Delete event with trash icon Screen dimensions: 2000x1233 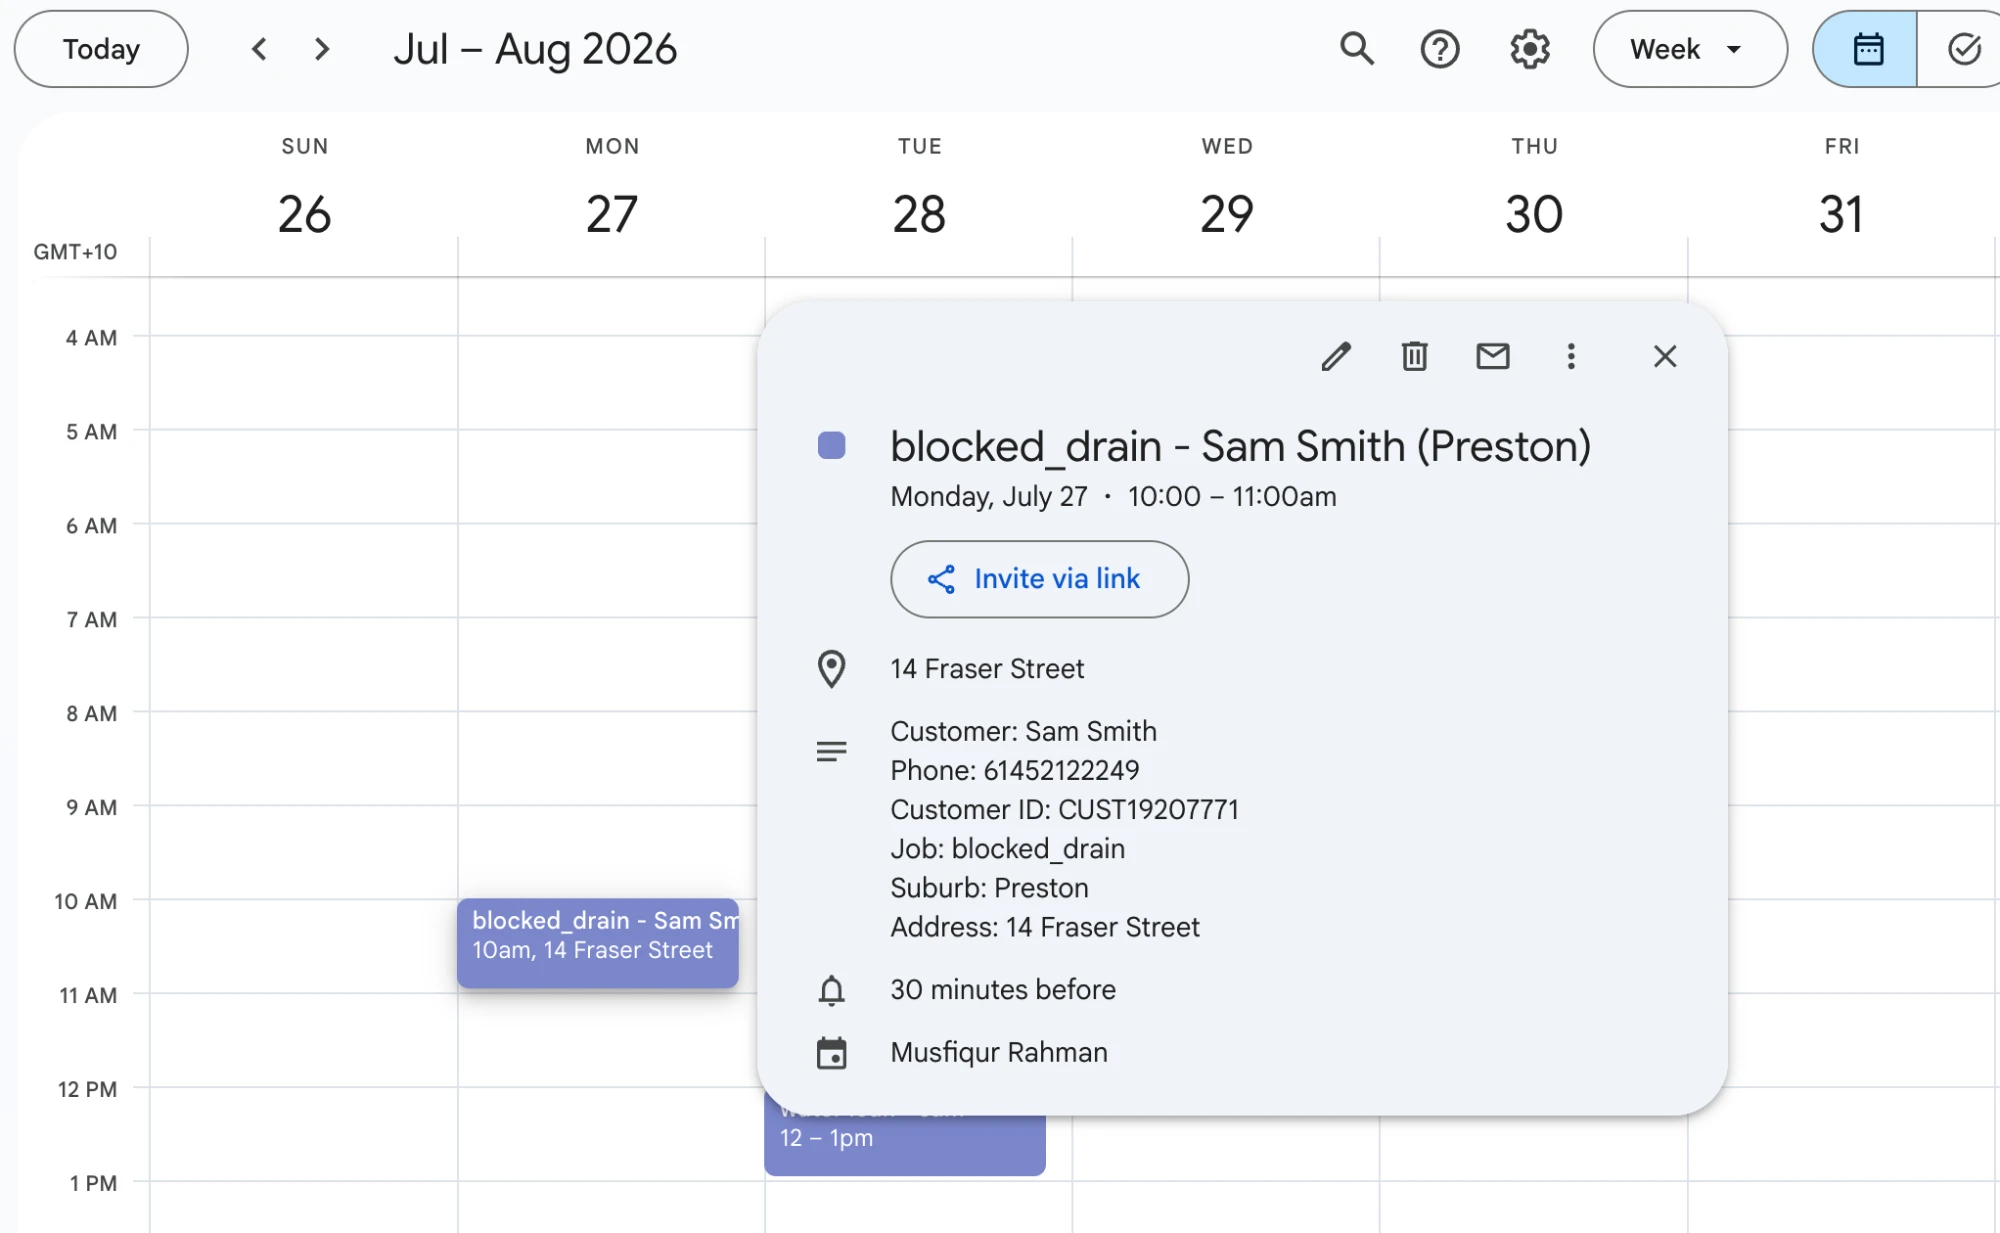coord(1414,356)
